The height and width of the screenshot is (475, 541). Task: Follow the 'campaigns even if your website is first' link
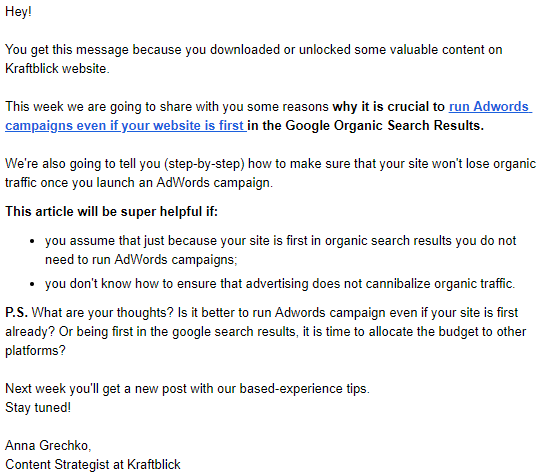[x=126, y=126]
